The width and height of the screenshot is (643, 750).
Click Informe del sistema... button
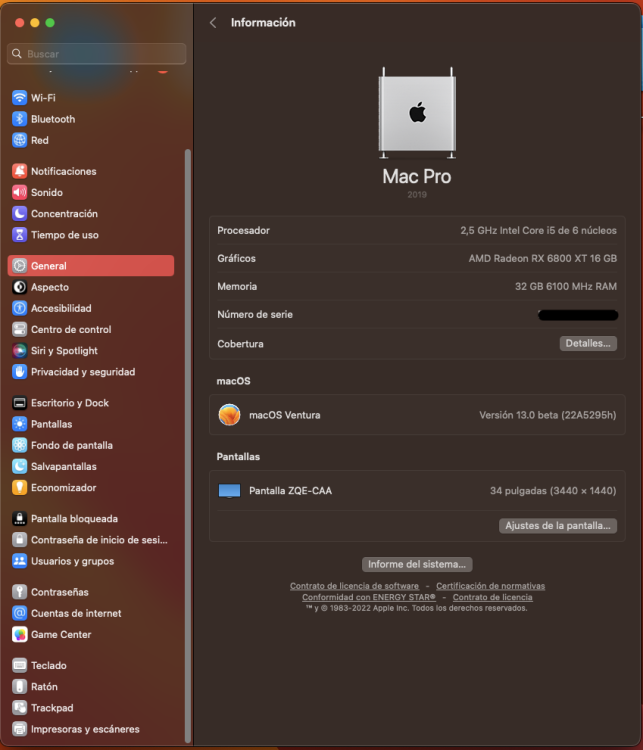coord(417,564)
